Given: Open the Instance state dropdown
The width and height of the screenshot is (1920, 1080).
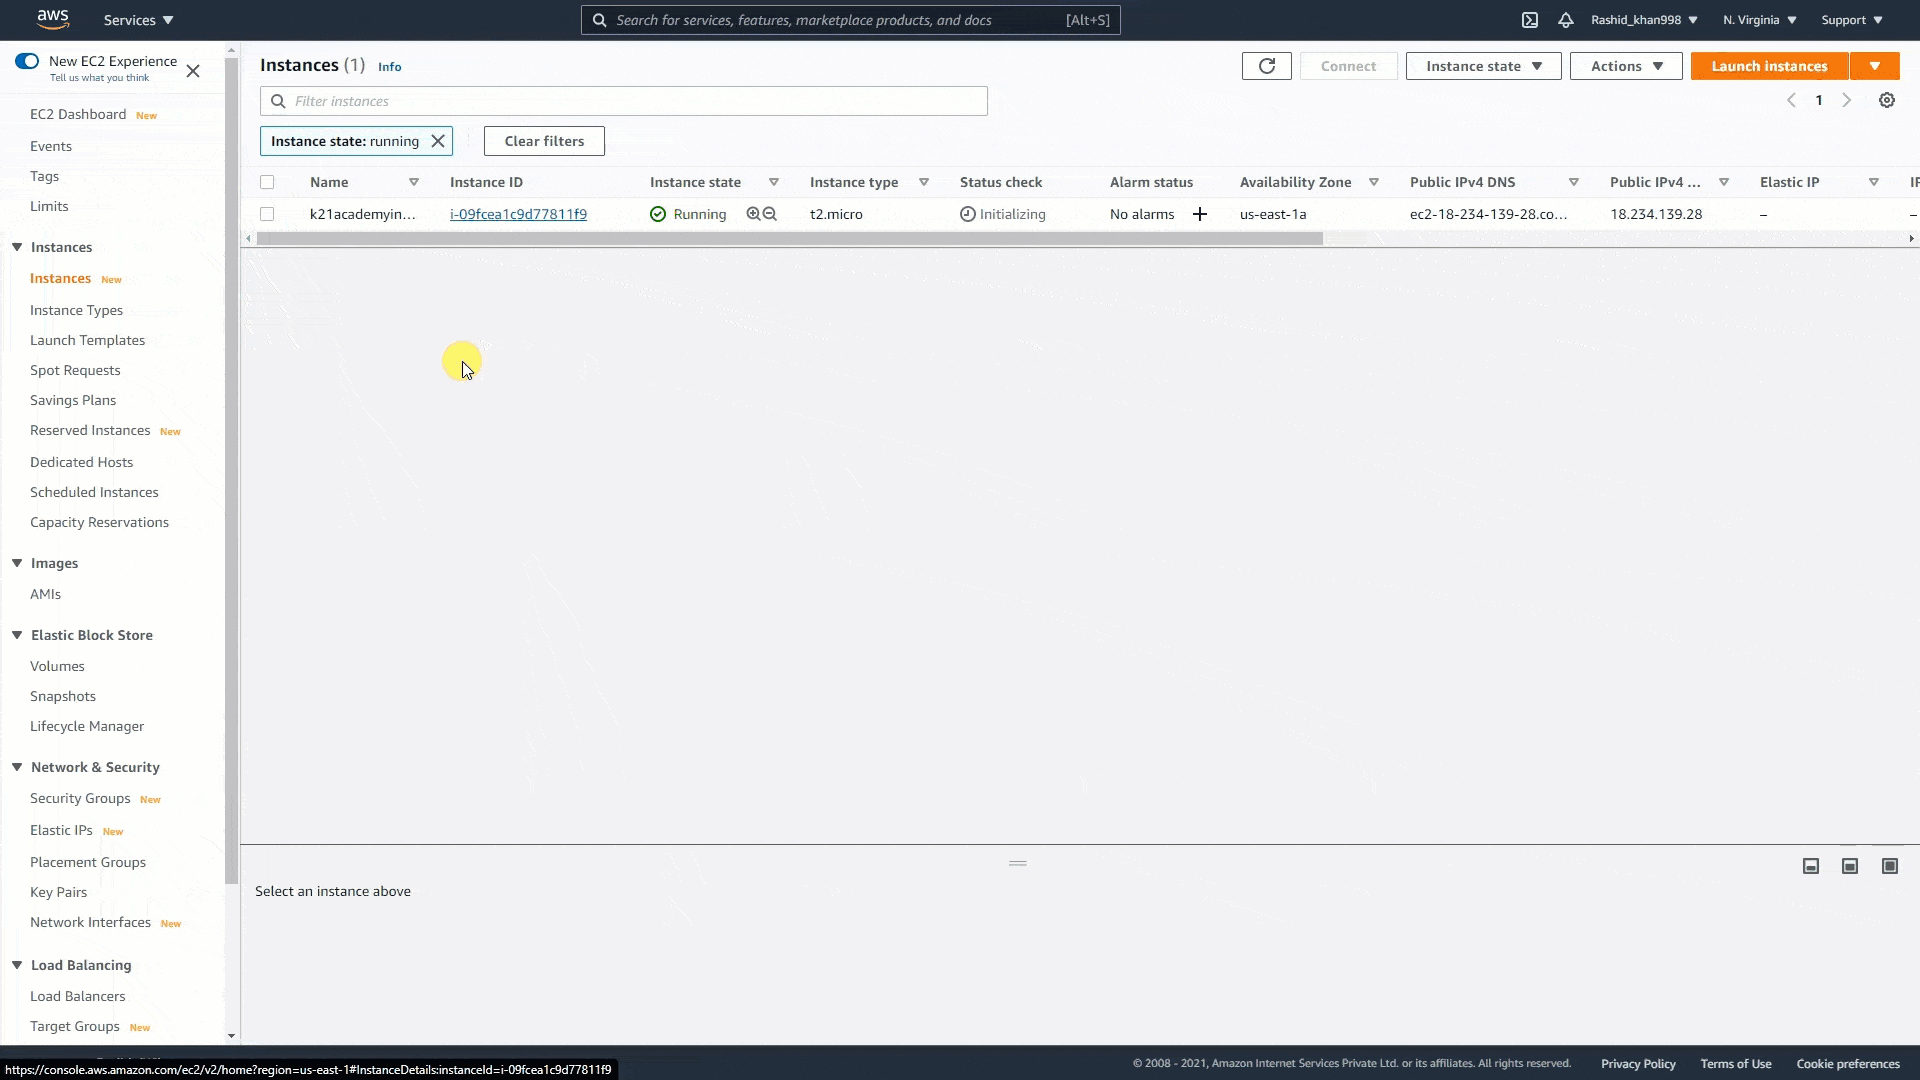Looking at the screenshot, I should pyautogui.click(x=1483, y=66).
